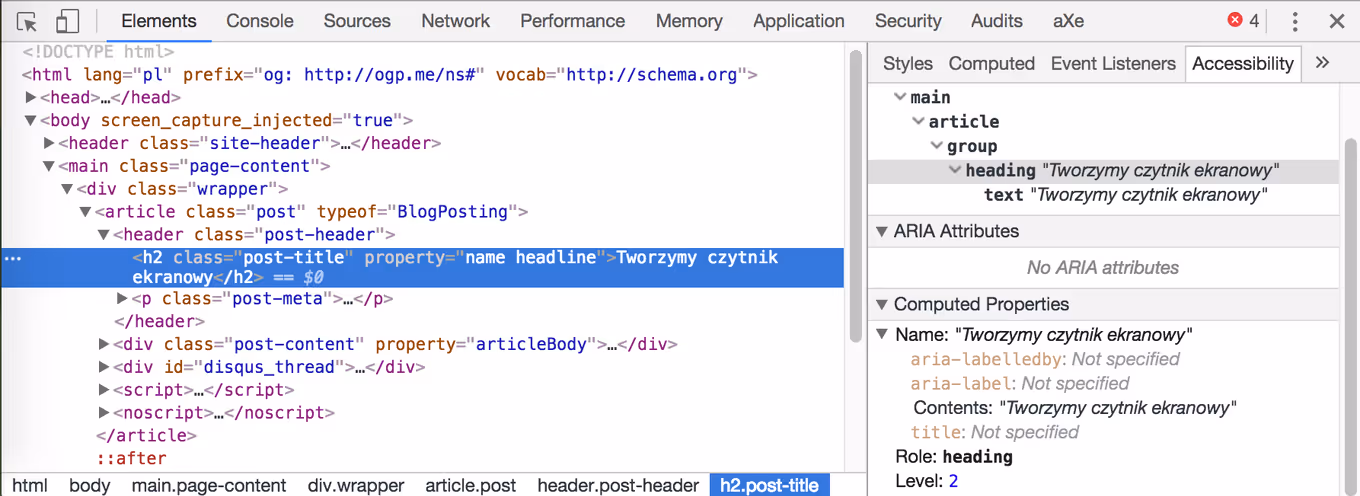Expand the site-header element
Image resolution: width=1360 pixels, height=496 pixels.
(49, 144)
